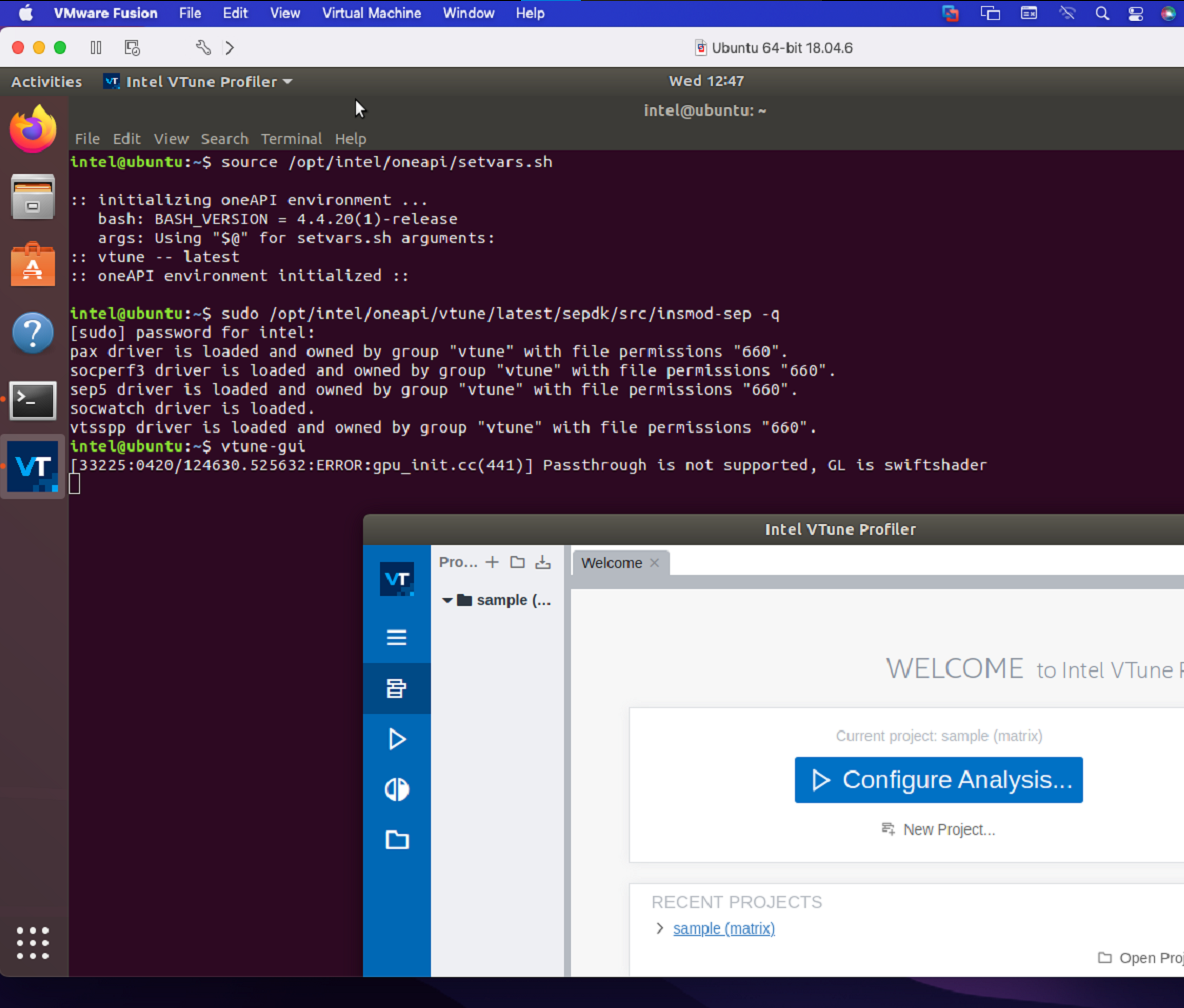1184x1008 pixels.
Task: Open the Intel VTune Profiler app menu dropdown
Action: pyautogui.click(x=286, y=82)
